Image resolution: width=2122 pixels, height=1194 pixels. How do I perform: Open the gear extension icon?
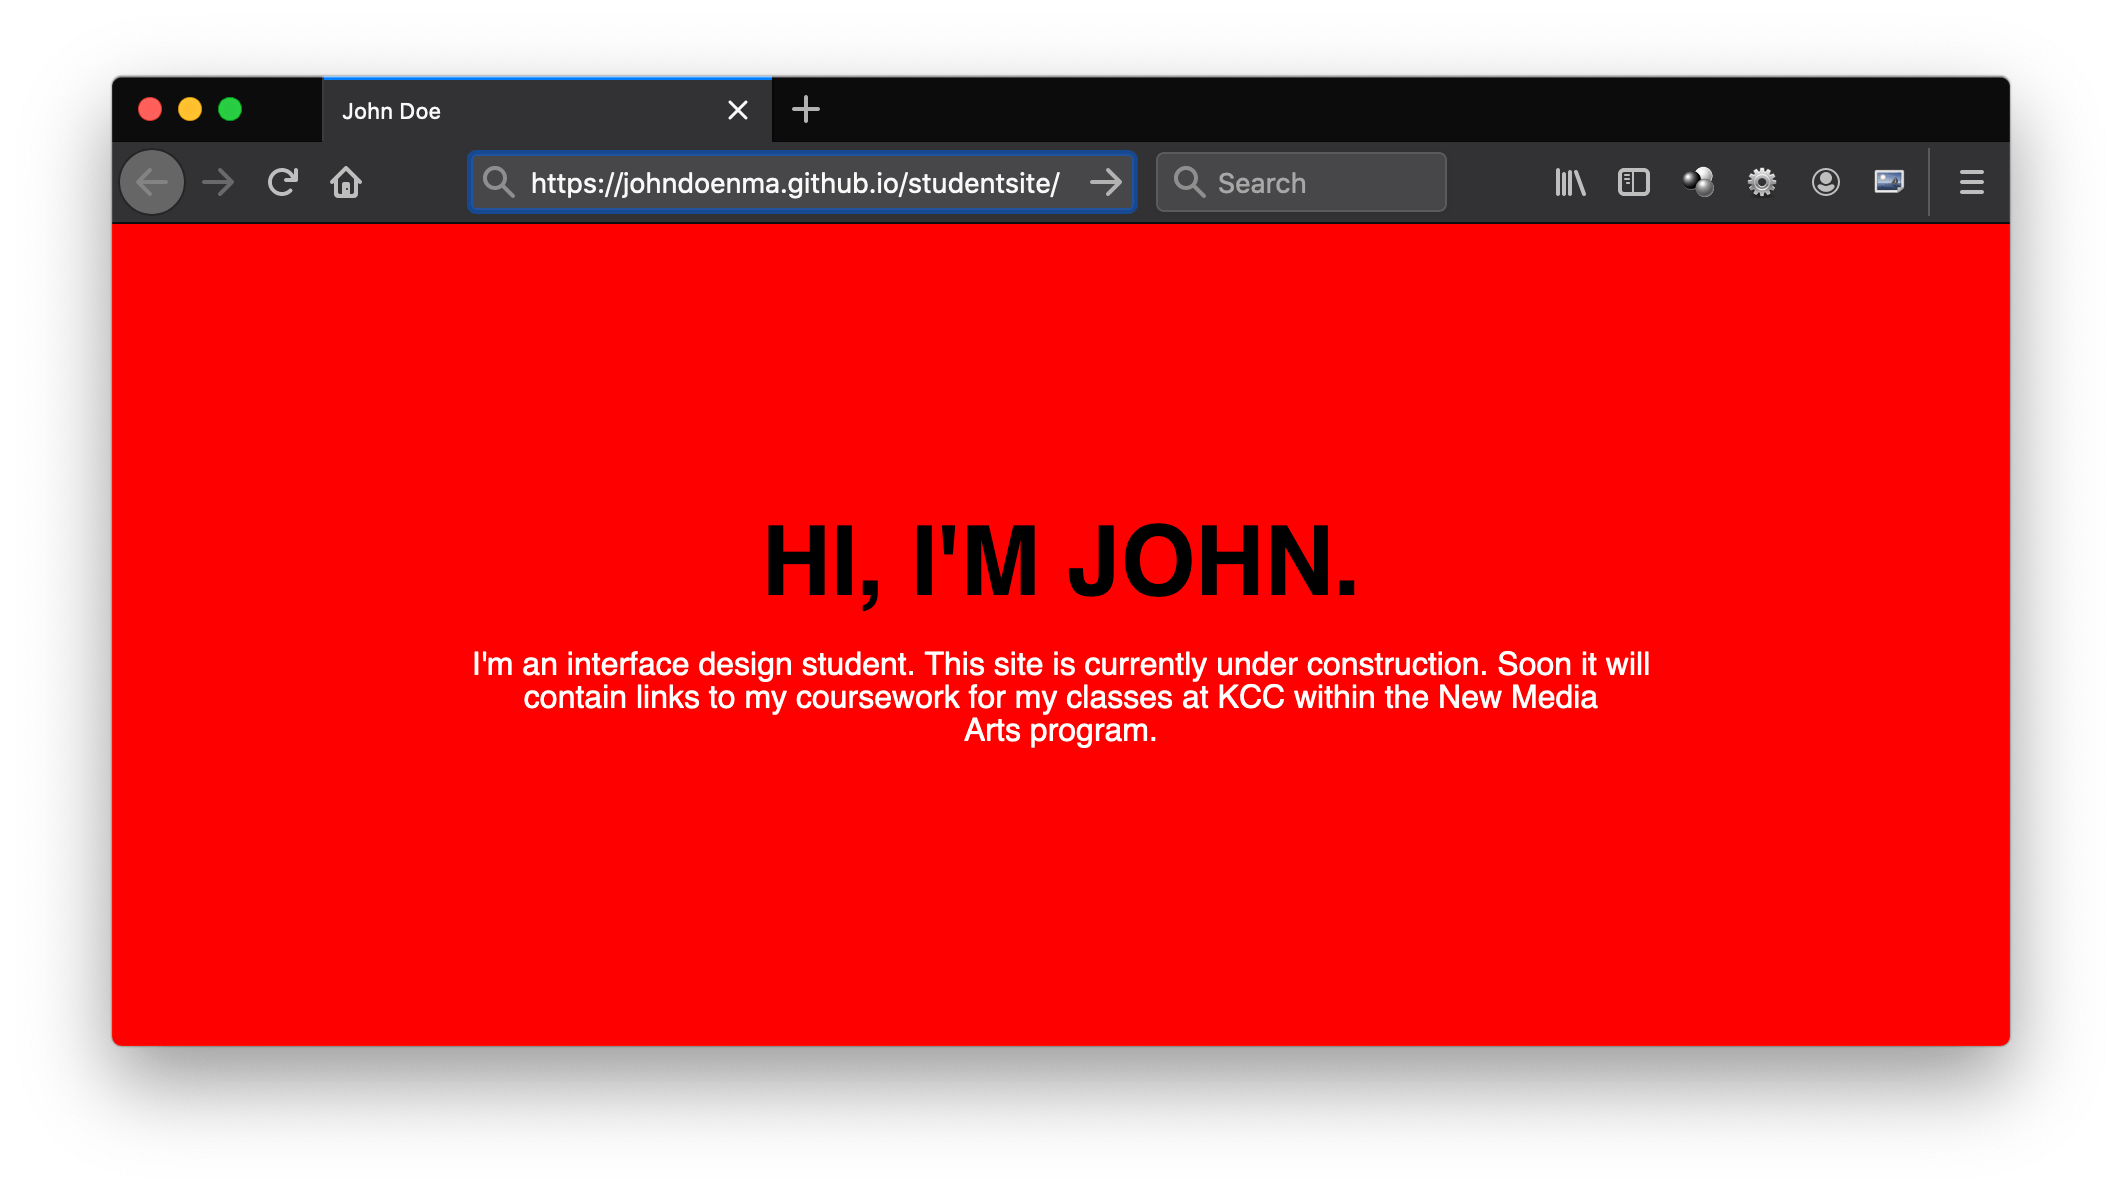[1762, 183]
